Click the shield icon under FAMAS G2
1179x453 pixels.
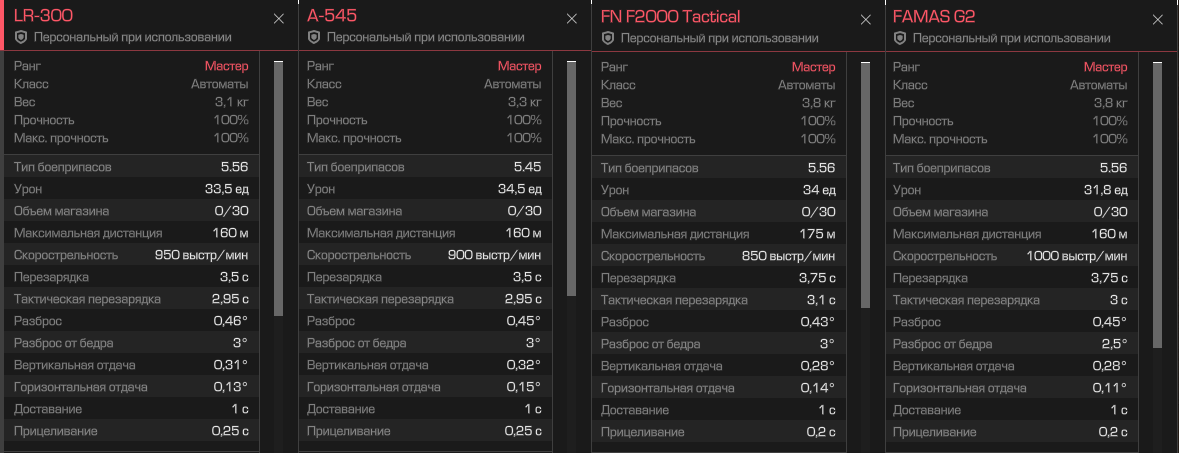pyautogui.click(x=899, y=38)
